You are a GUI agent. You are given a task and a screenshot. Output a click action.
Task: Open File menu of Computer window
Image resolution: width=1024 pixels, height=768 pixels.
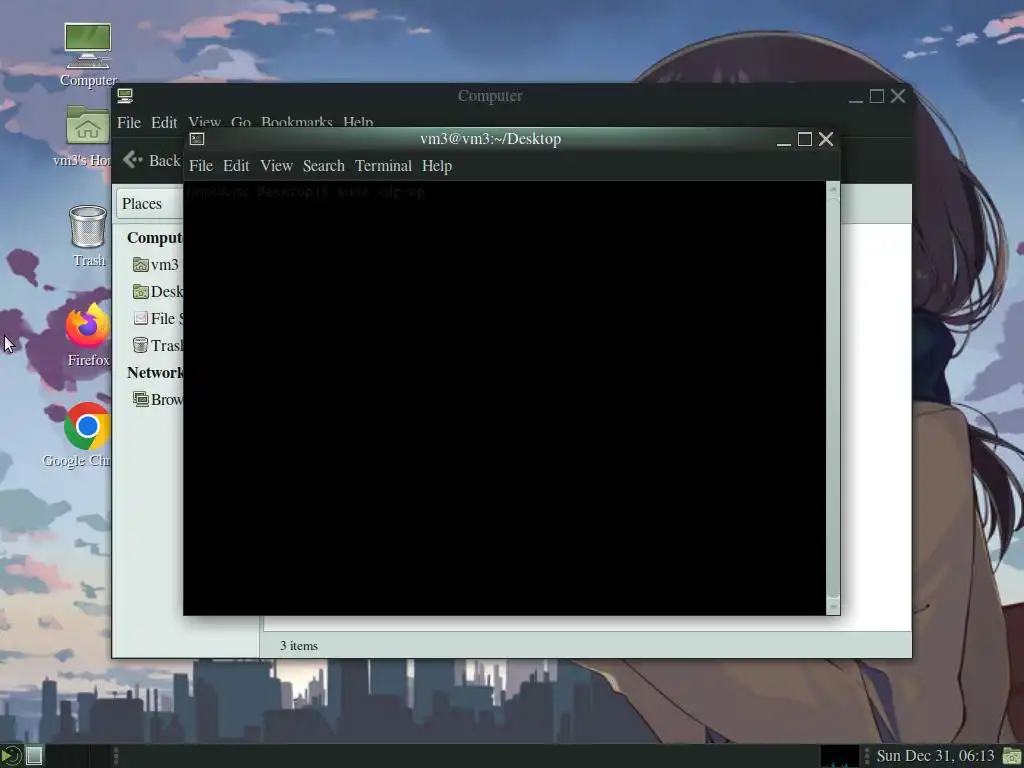click(x=129, y=123)
